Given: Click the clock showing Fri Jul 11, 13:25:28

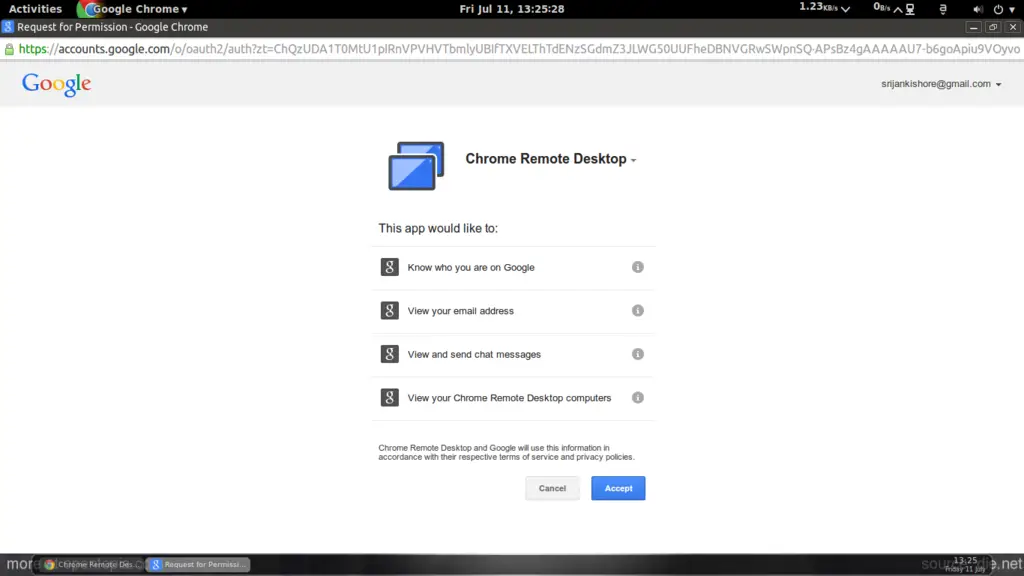Looking at the screenshot, I should coord(511,8).
